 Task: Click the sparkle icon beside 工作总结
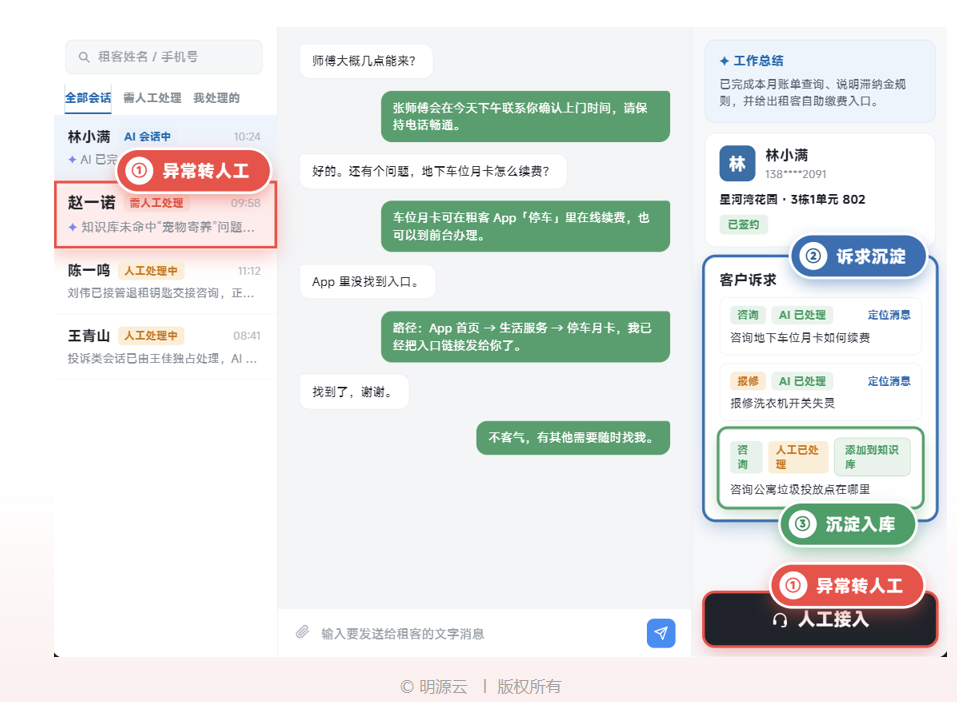(x=724, y=61)
